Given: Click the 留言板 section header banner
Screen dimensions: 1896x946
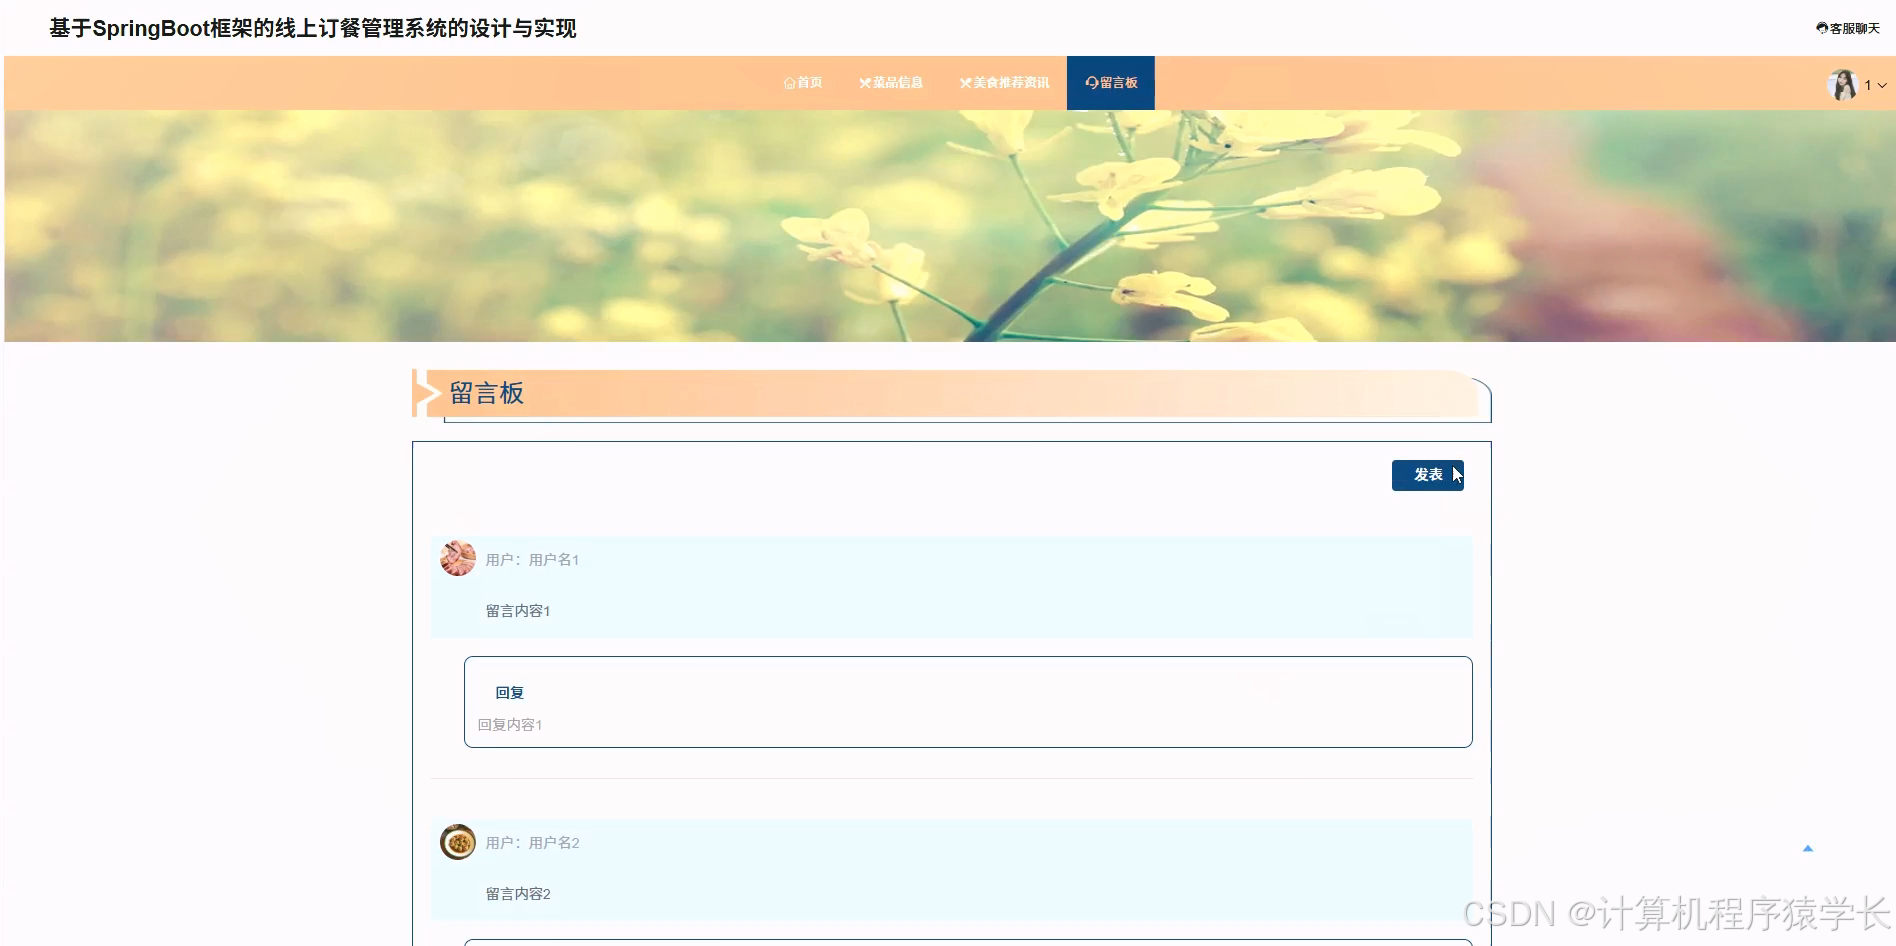Looking at the screenshot, I should (x=950, y=393).
